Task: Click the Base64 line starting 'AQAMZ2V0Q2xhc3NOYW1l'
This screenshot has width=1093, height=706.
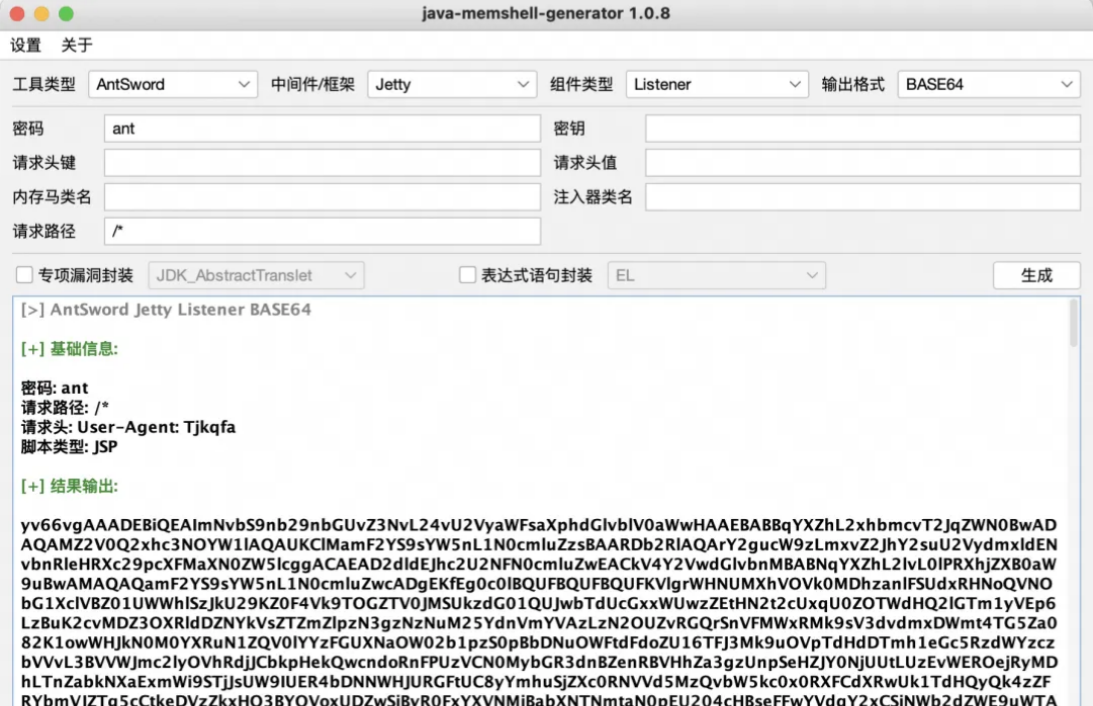Action: click(539, 544)
